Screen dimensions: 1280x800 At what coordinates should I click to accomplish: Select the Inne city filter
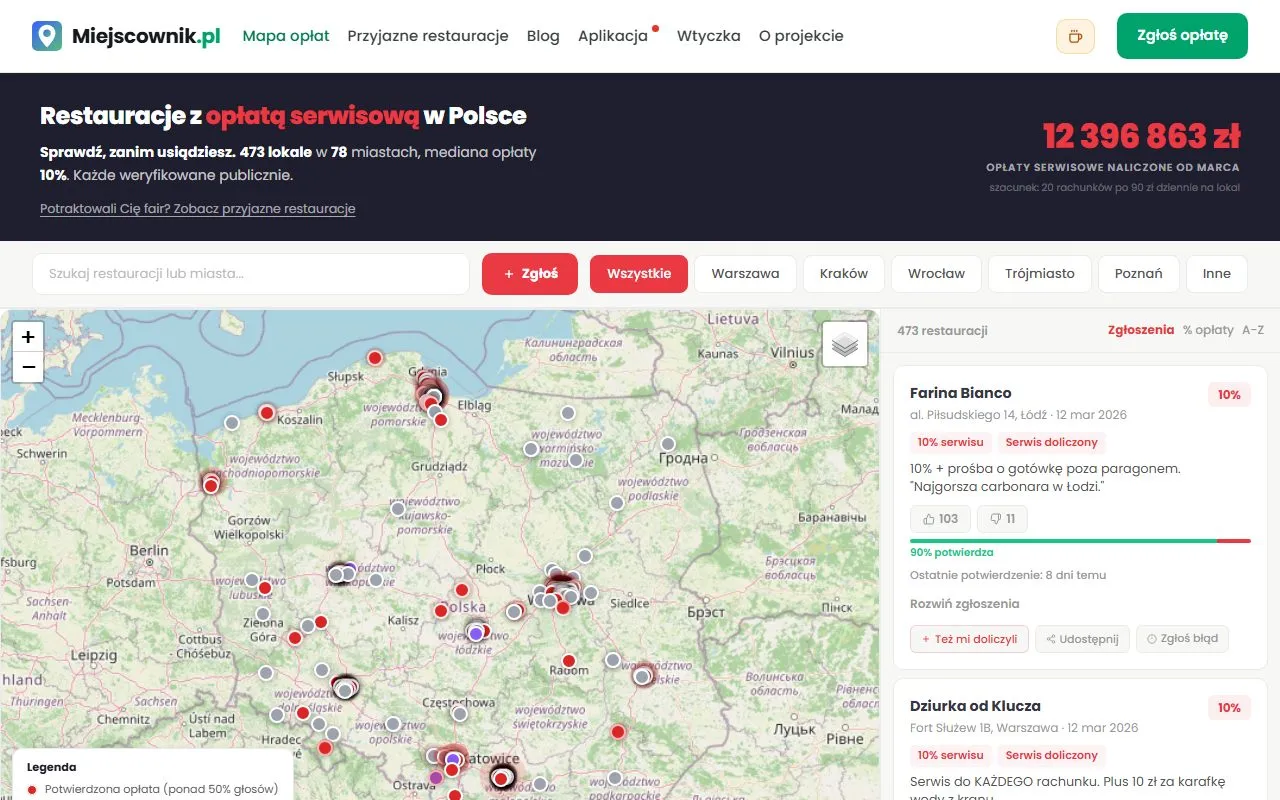(1217, 274)
